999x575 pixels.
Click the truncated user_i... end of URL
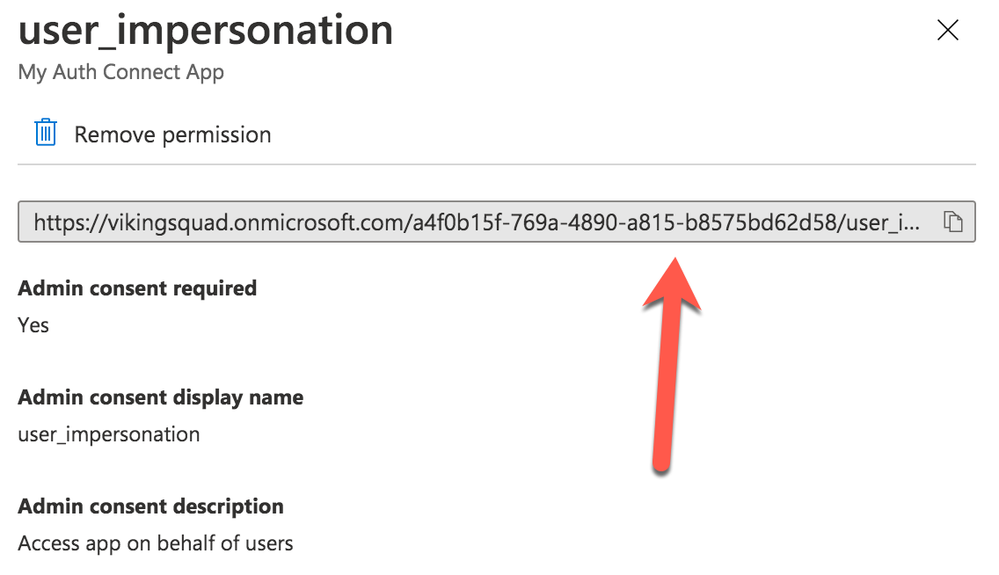pos(886,222)
